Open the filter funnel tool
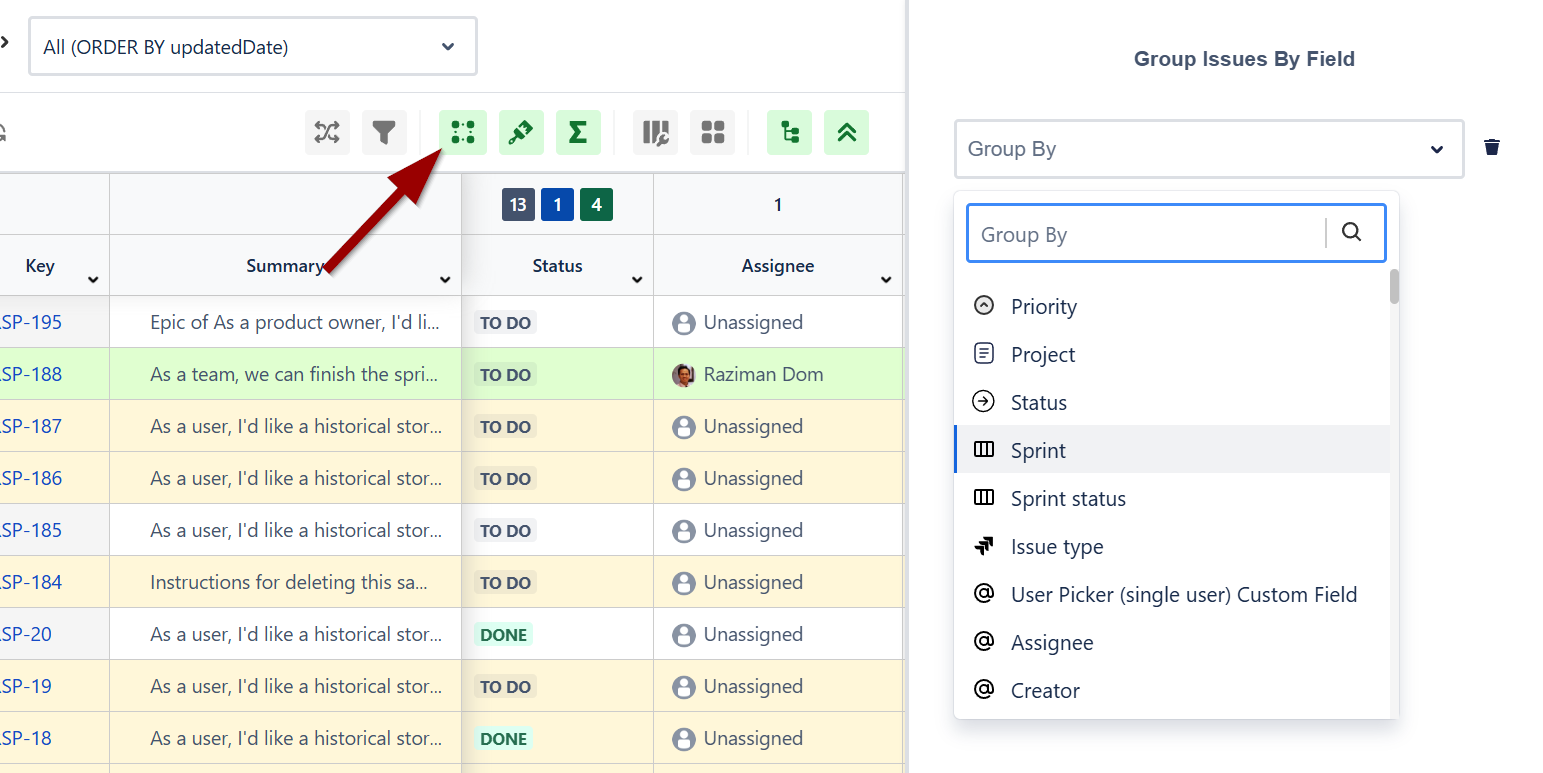Viewport: 1543px width, 773px height. point(384,132)
